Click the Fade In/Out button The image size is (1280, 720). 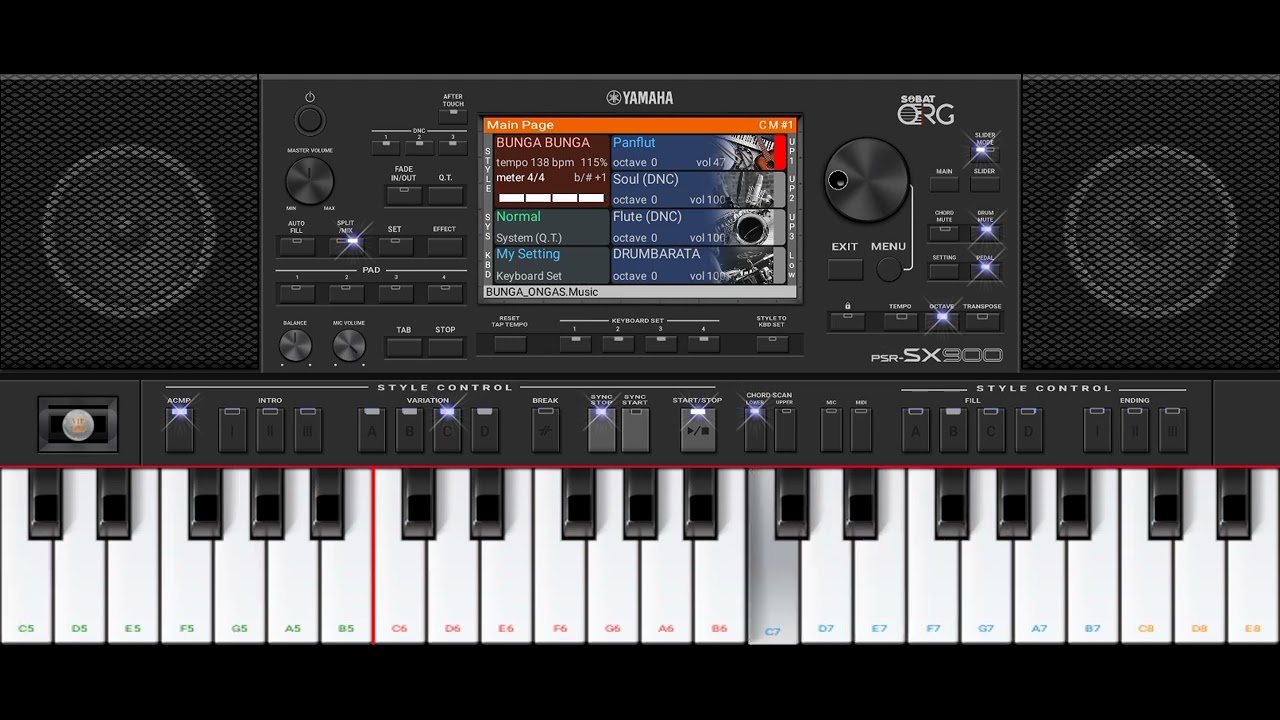pos(404,194)
